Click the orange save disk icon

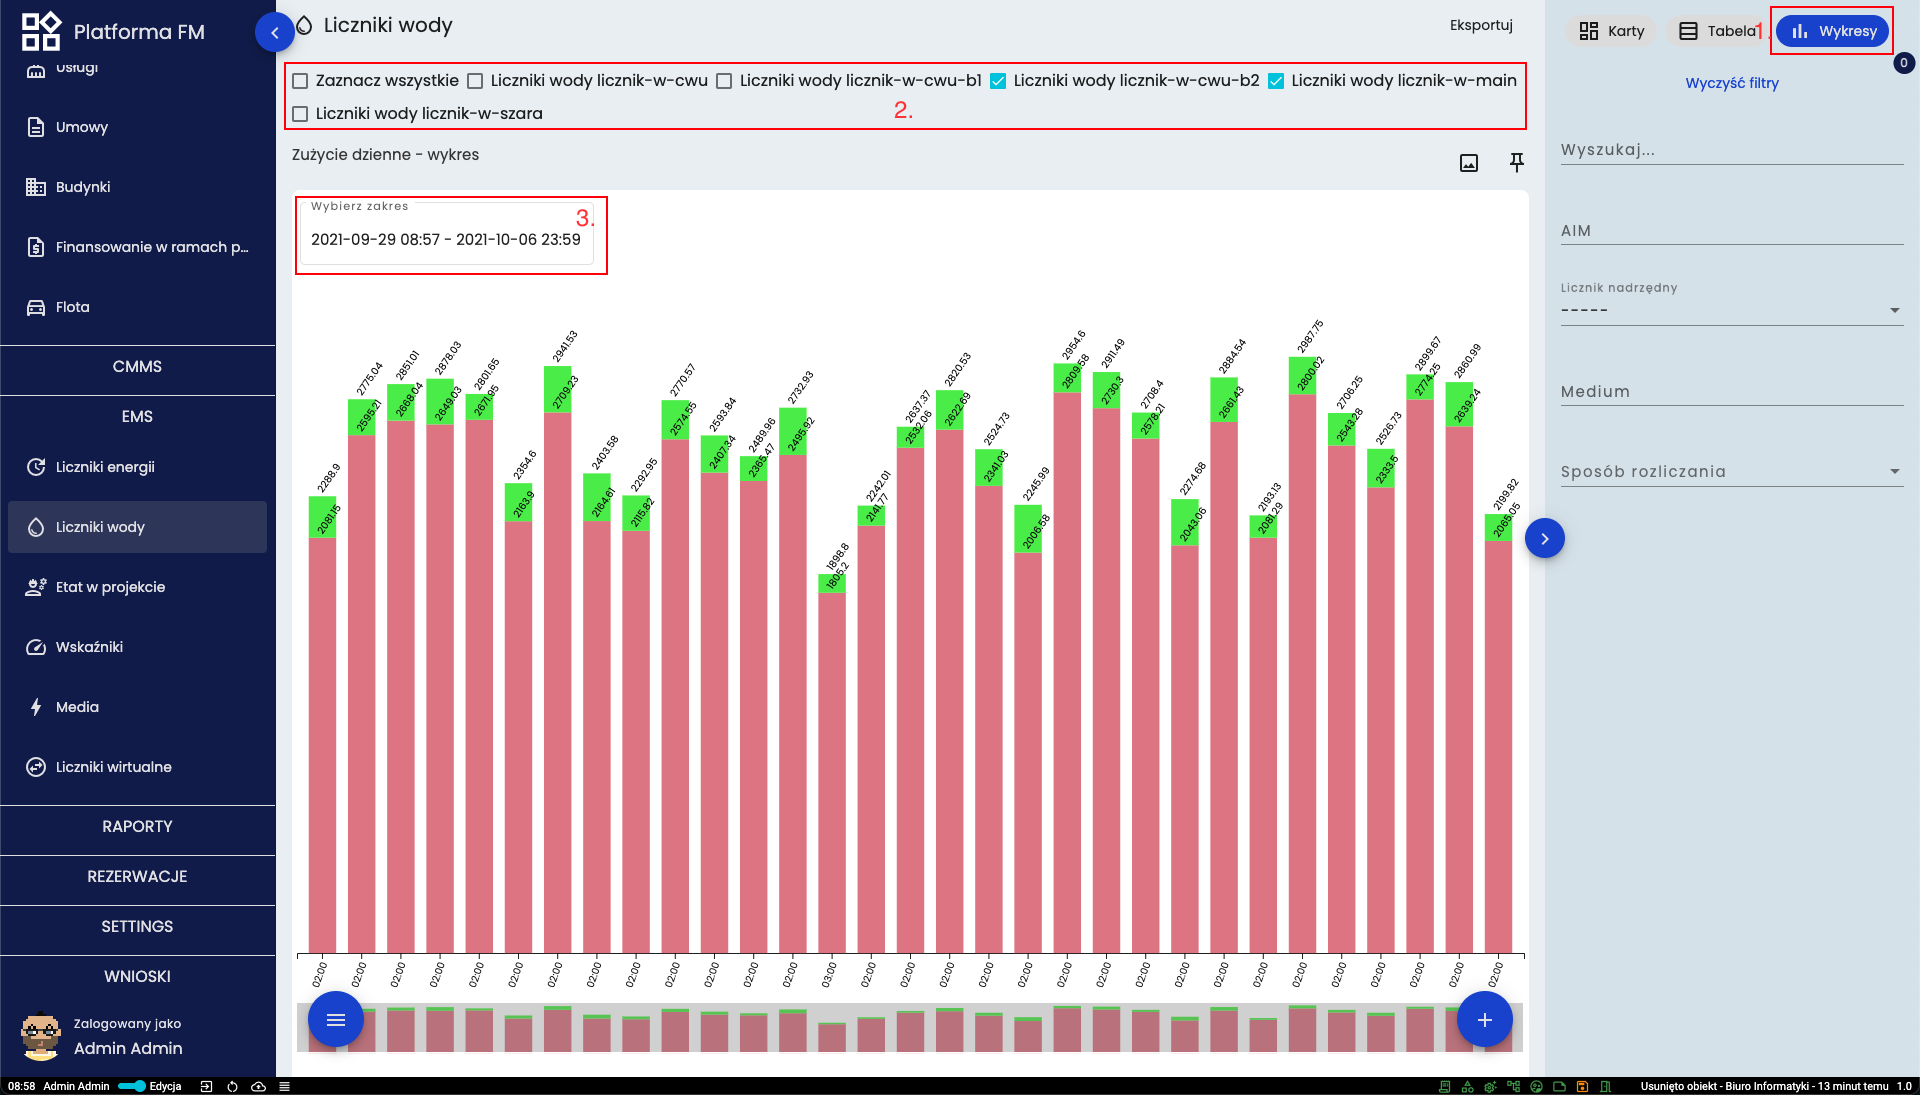1582,1086
